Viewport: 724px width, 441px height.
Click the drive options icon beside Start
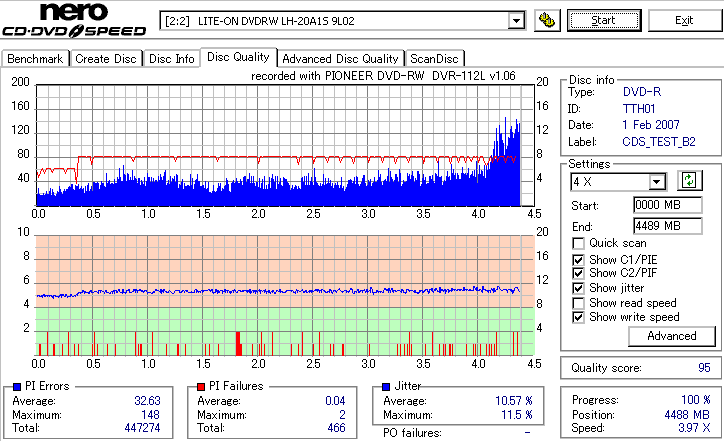tap(547, 20)
